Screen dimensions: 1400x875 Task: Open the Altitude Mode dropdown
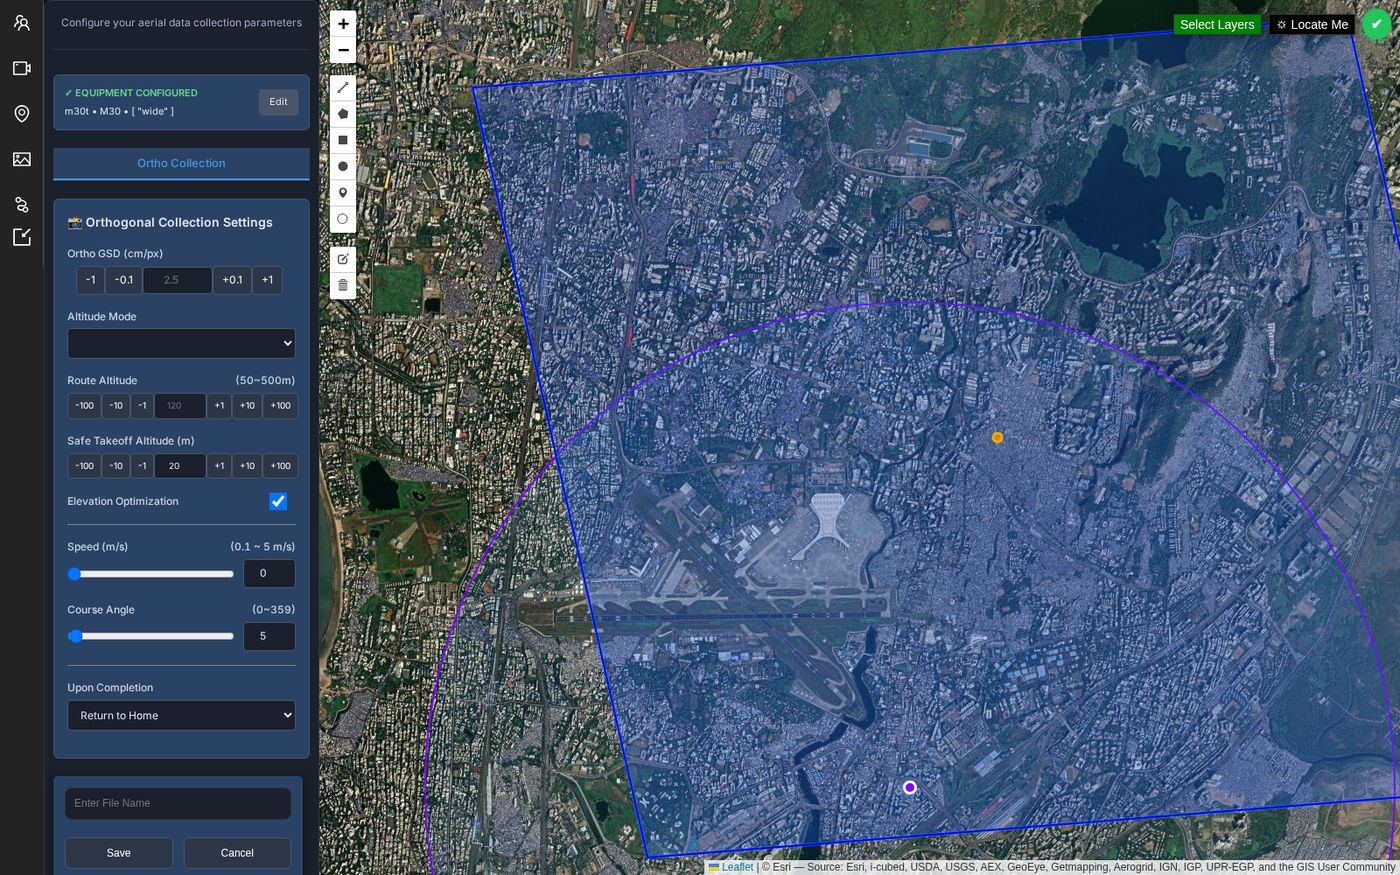(181, 343)
